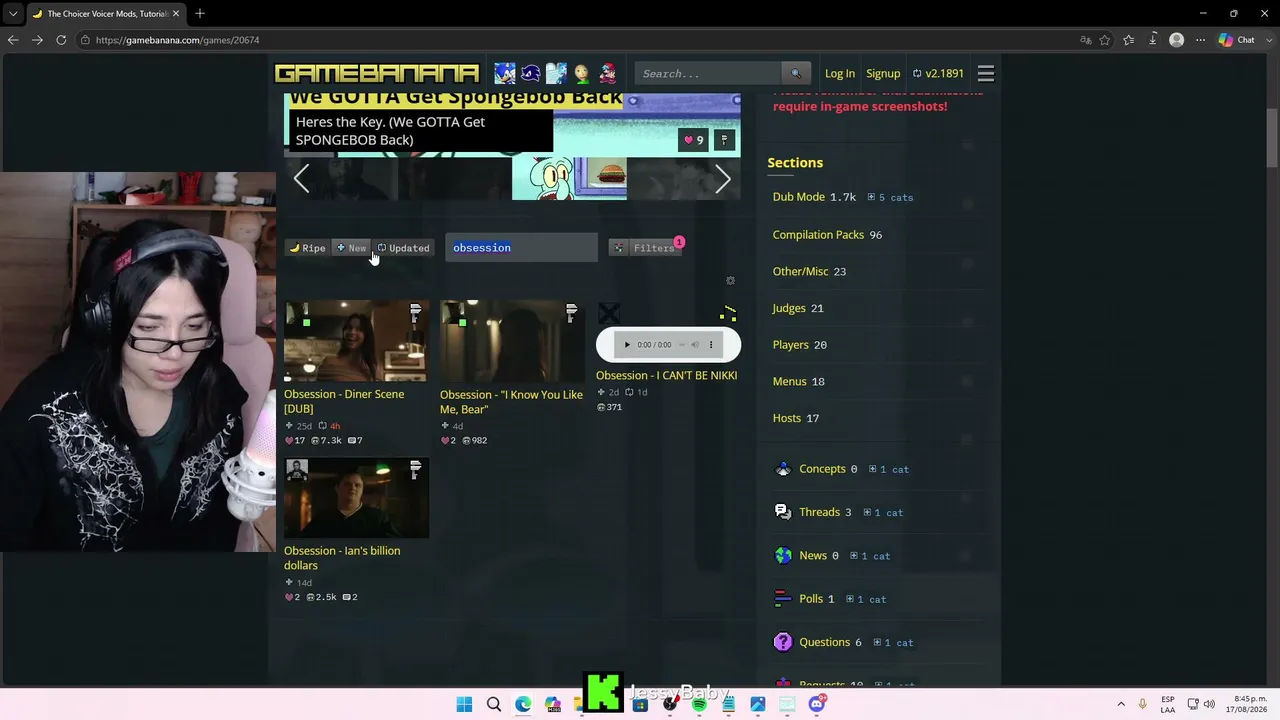Go to previous featured slide

coord(301,179)
